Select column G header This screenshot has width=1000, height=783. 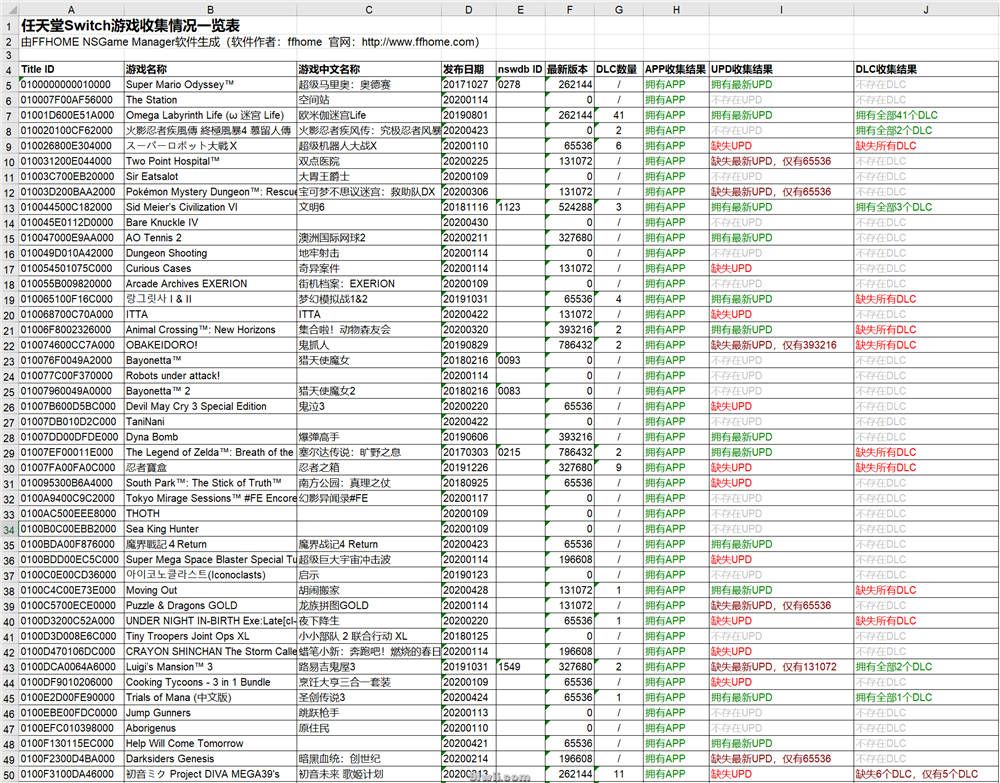619,10
